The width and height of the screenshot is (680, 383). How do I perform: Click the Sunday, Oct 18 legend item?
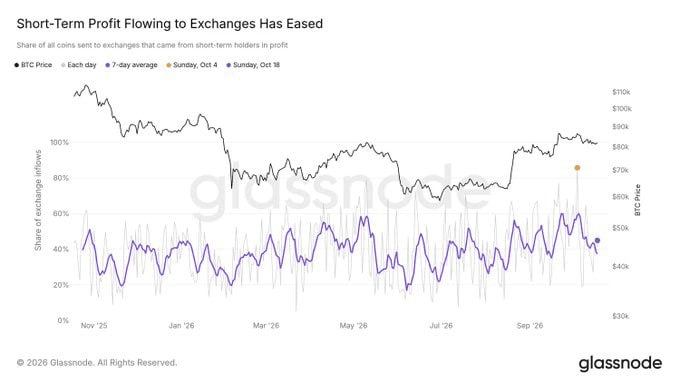pos(253,65)
